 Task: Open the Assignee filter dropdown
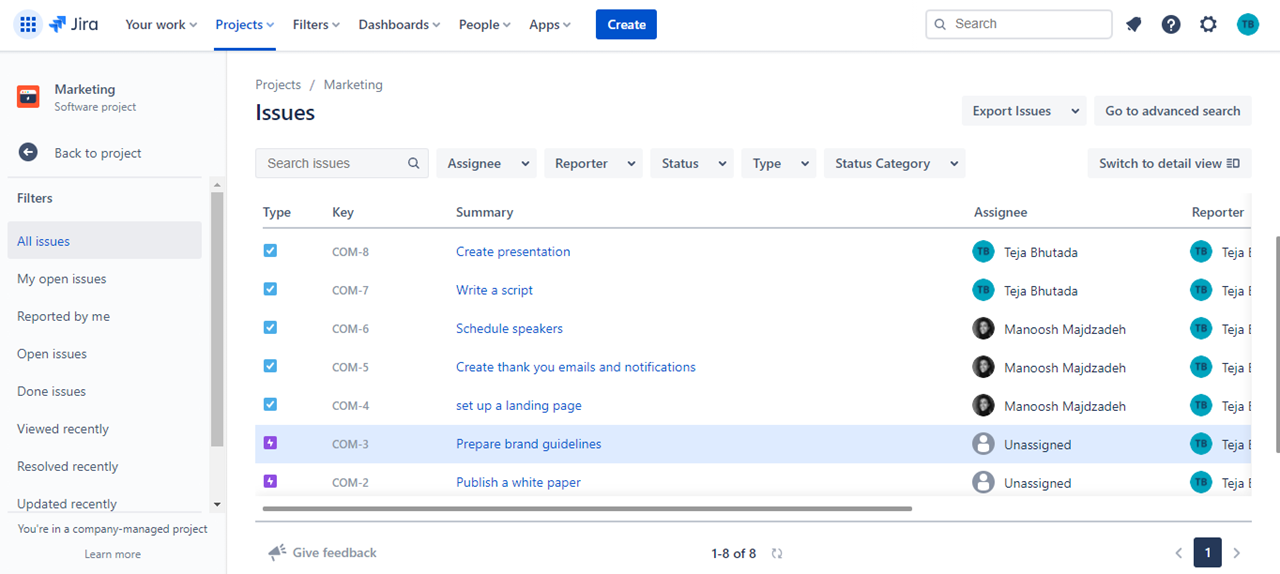tap(487, 163)
